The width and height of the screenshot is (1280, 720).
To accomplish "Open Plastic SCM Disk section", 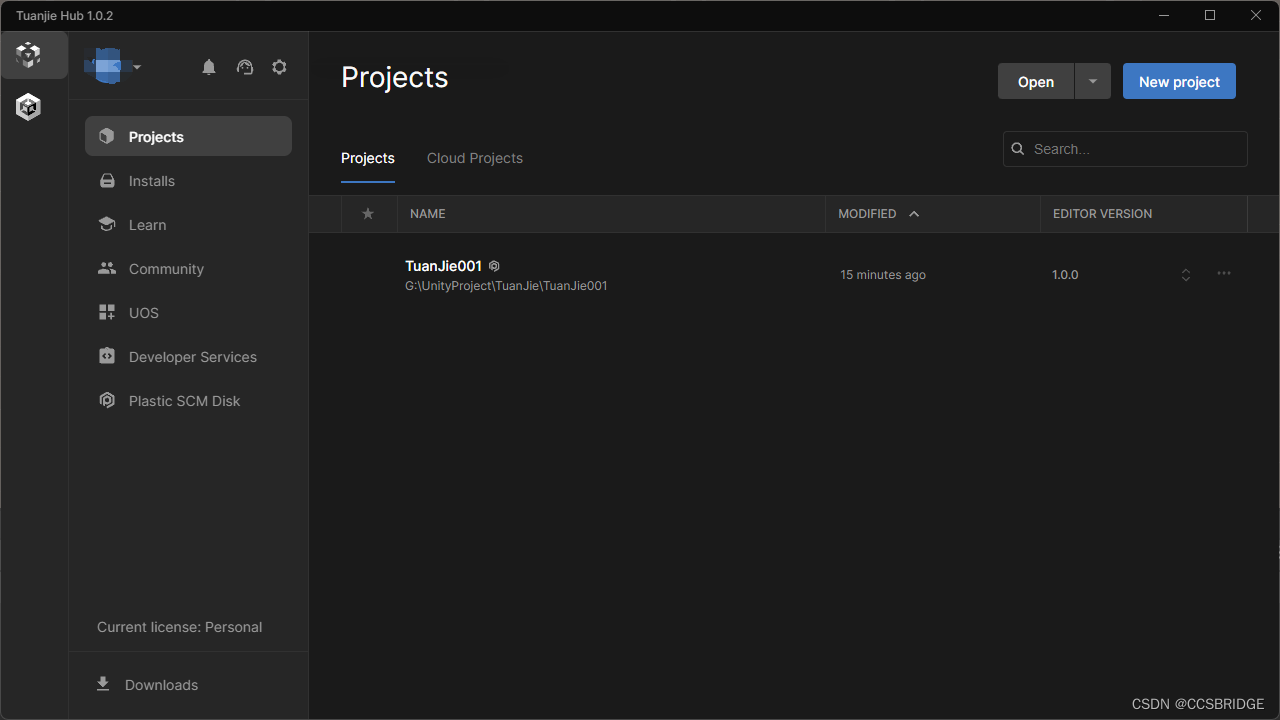I will pyautogui.click(x=188, y=401).
